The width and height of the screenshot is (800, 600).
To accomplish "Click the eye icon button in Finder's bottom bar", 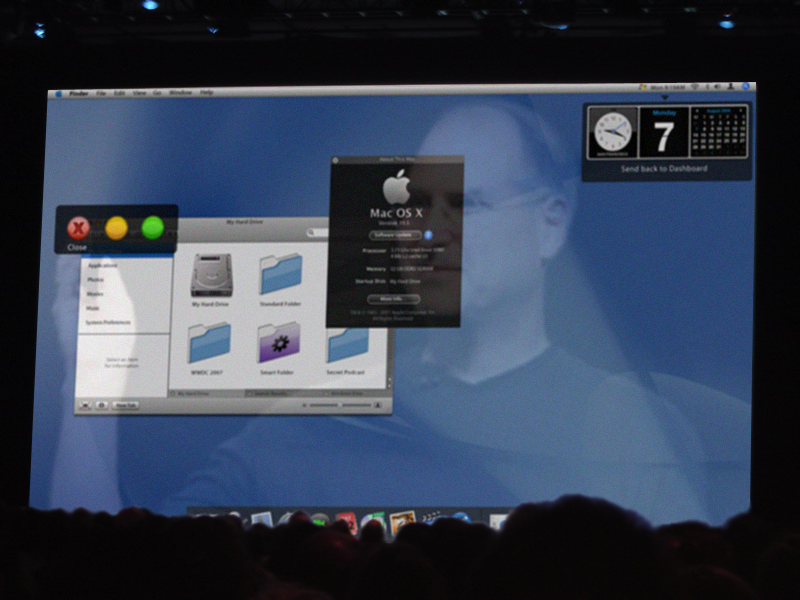I will (x=102, y=405).
